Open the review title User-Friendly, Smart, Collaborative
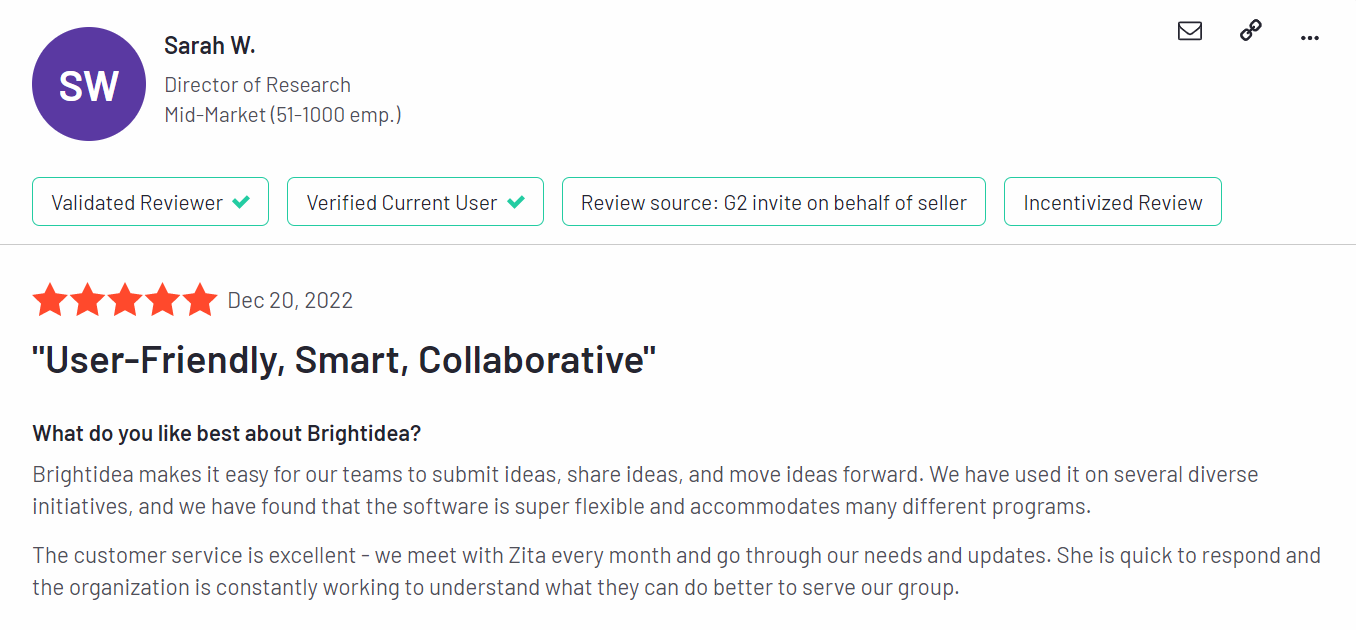 344,360
